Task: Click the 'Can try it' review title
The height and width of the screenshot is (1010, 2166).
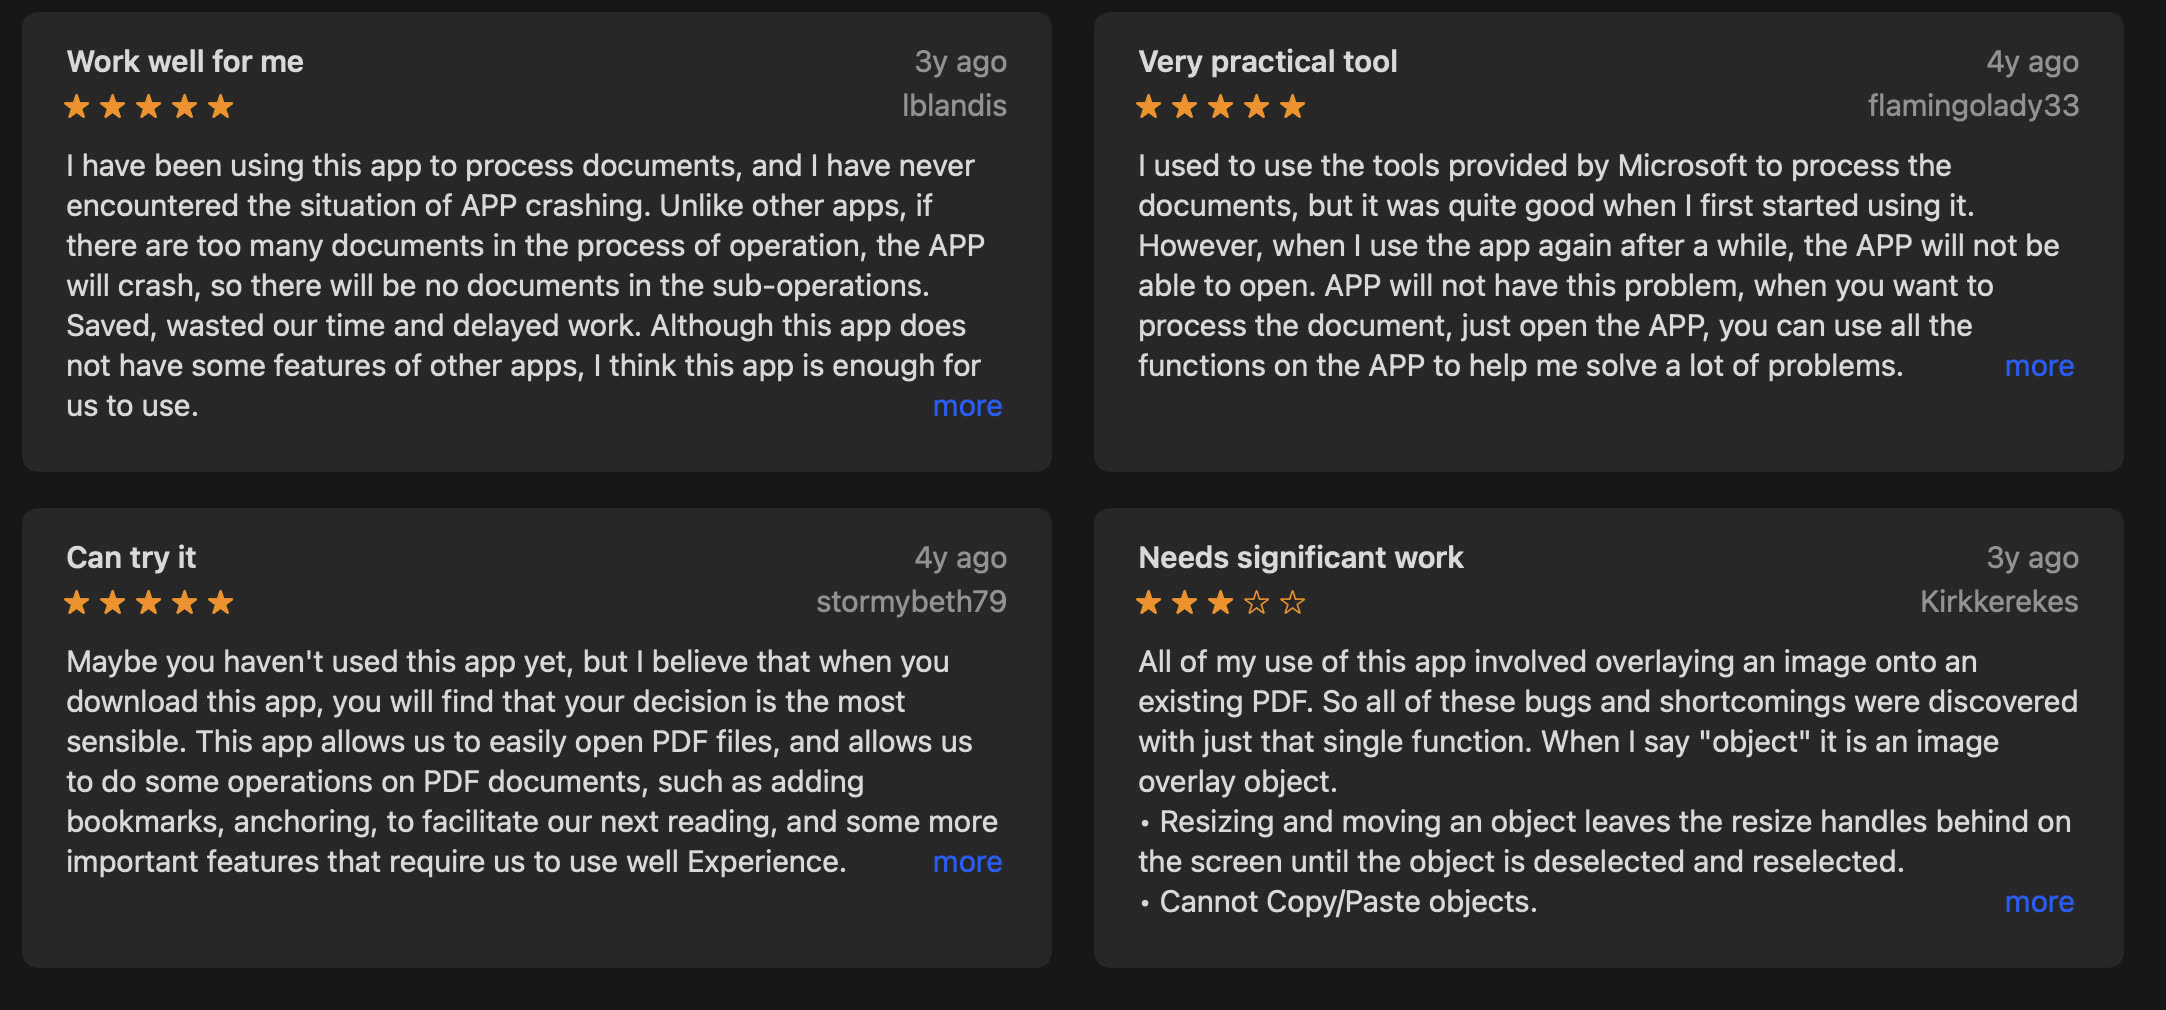Action: point(131,558)
